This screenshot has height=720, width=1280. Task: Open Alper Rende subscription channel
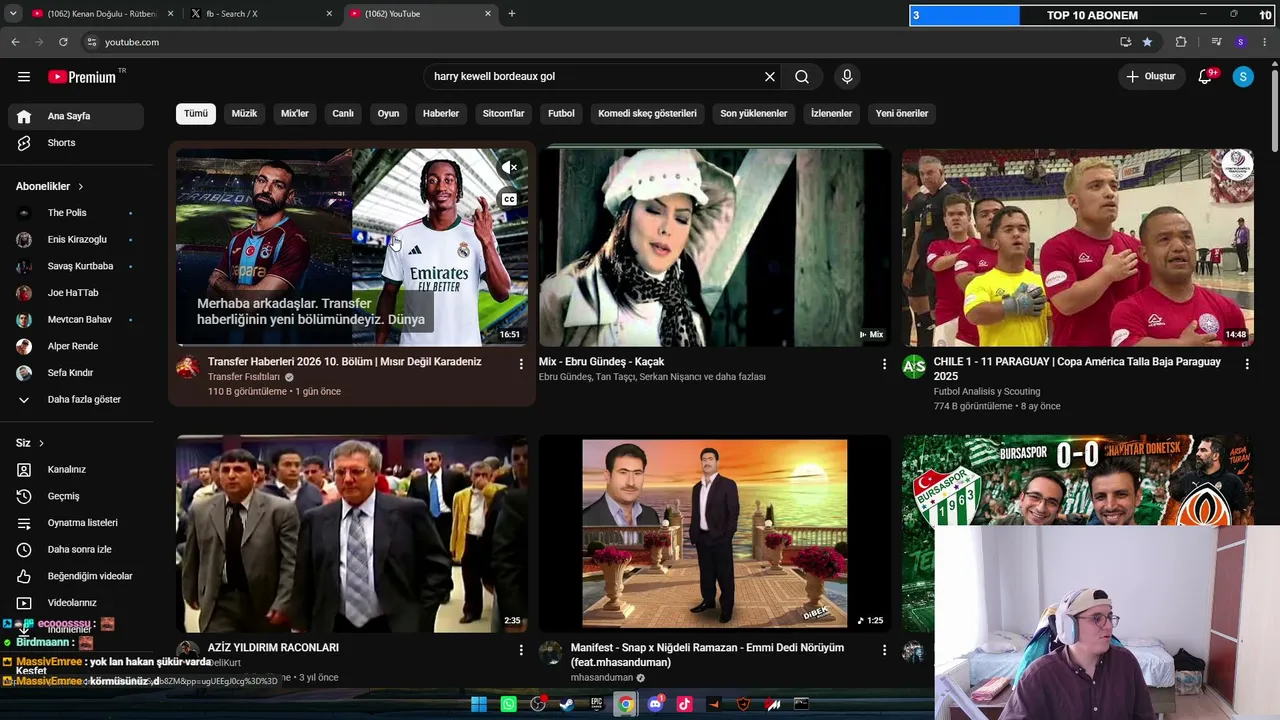76,346
